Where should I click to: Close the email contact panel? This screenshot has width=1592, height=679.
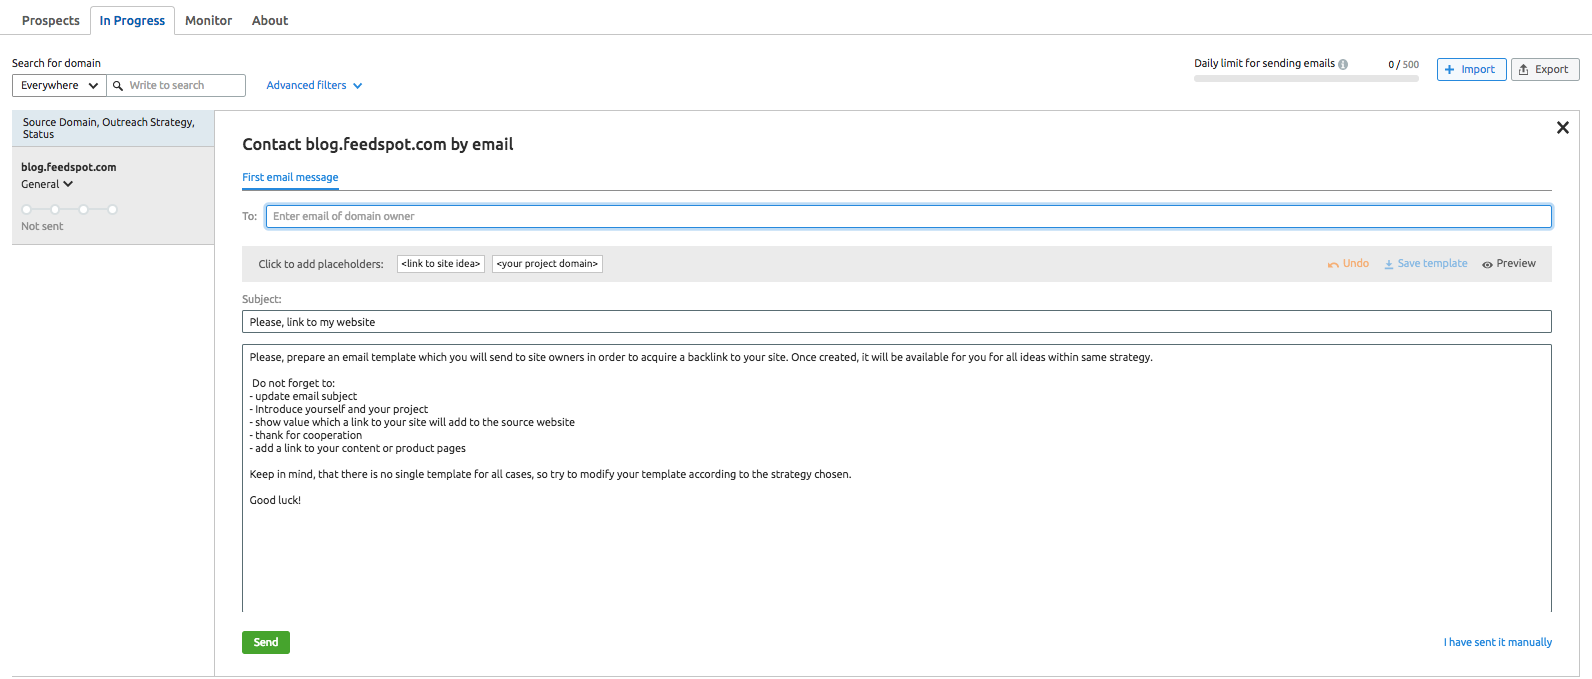[1562, 128]
